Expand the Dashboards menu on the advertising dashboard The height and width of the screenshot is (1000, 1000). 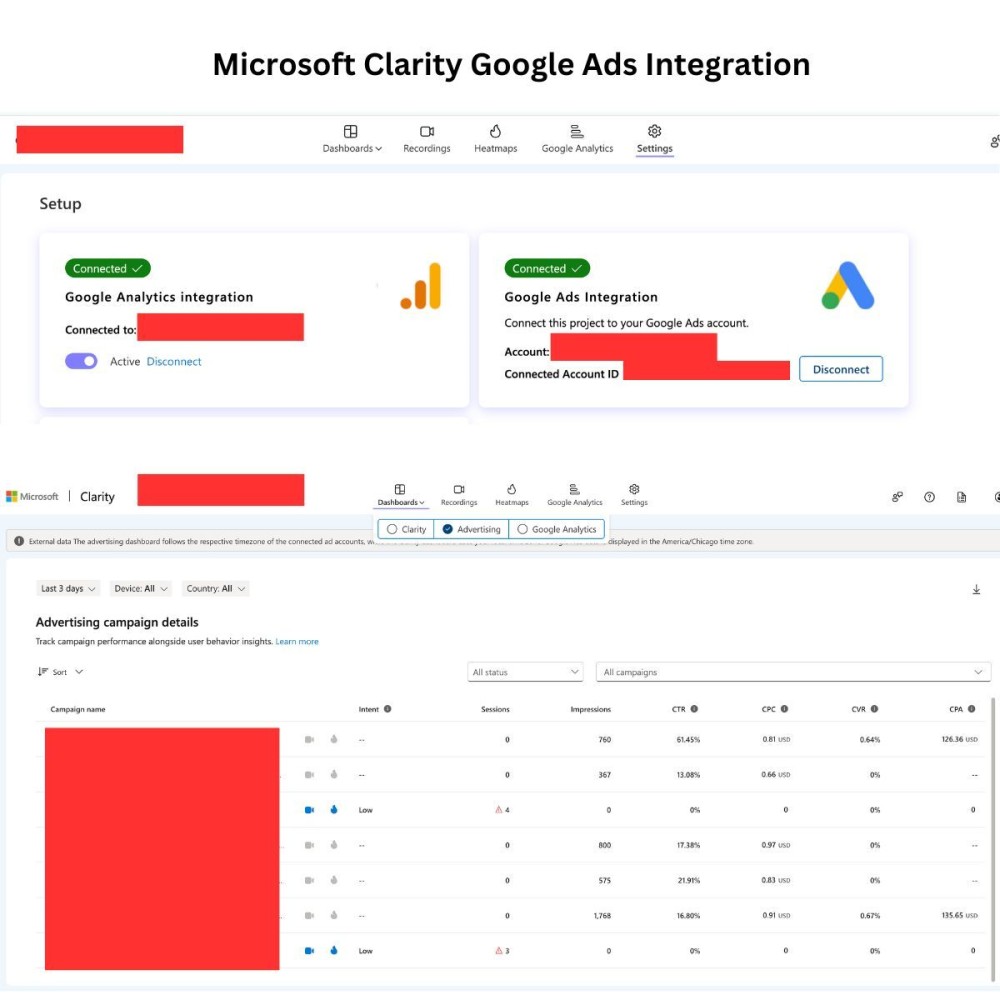click(x=401, y=495)
